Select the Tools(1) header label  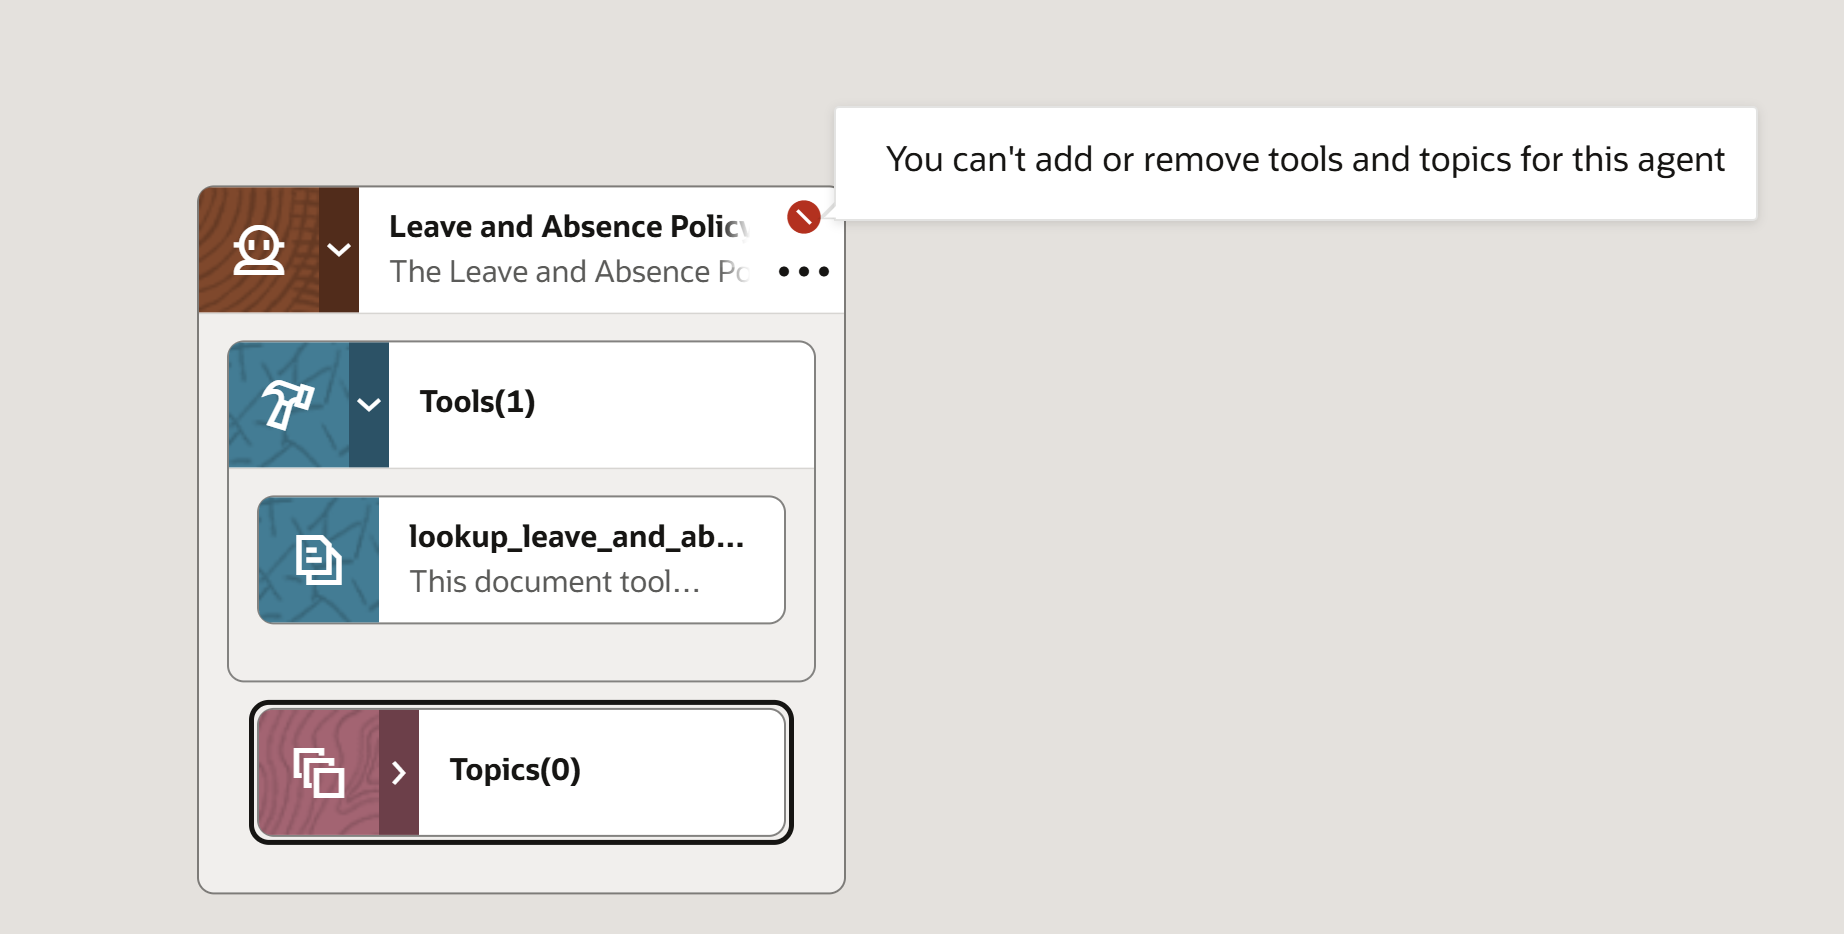(478, 402)
